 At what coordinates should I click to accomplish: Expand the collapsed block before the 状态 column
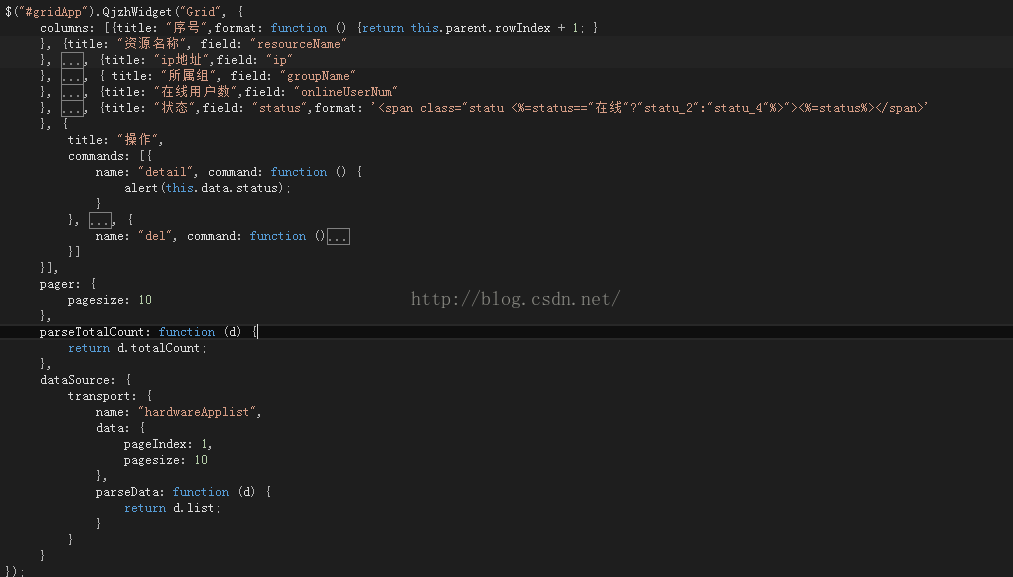coord(72,109)
